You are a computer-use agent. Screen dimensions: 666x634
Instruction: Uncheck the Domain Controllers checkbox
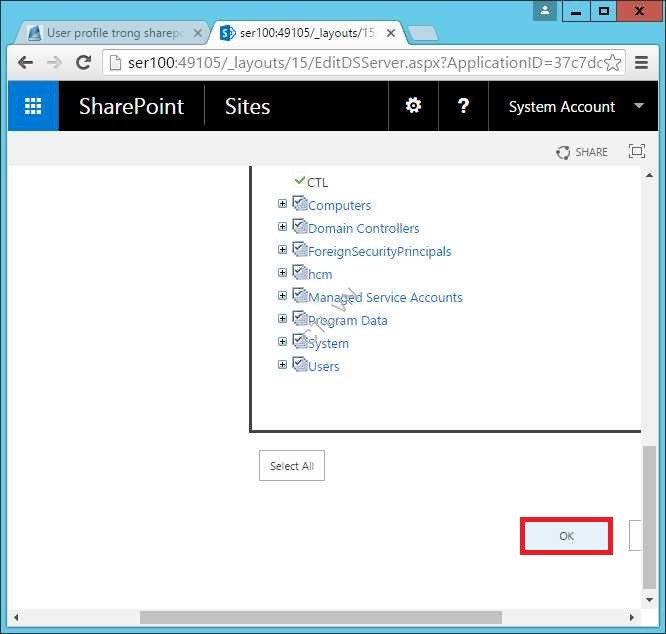pyautogui.click(x=299, y=227)
